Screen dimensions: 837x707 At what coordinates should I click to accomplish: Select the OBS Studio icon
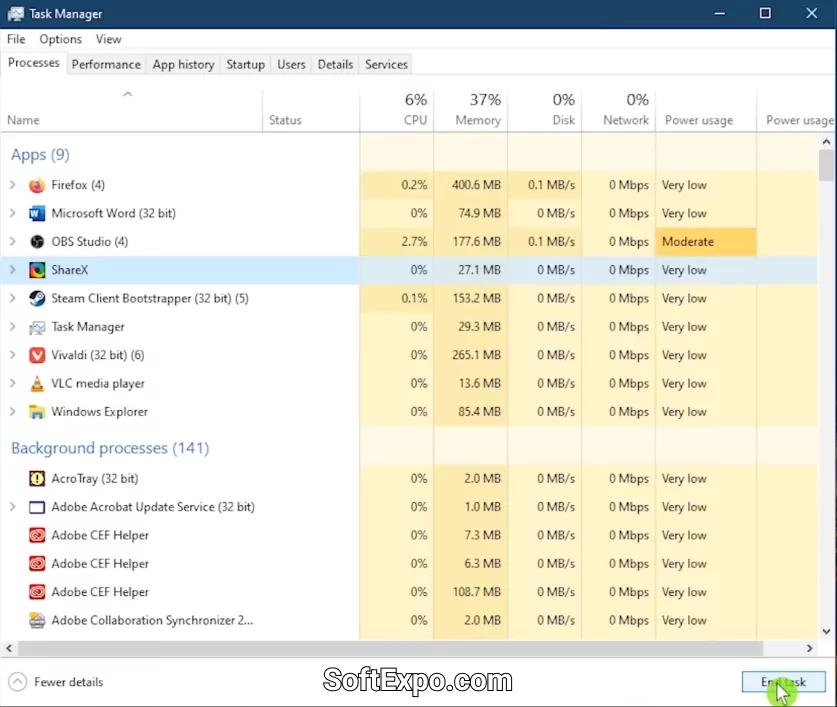click(x=38, y=241)
